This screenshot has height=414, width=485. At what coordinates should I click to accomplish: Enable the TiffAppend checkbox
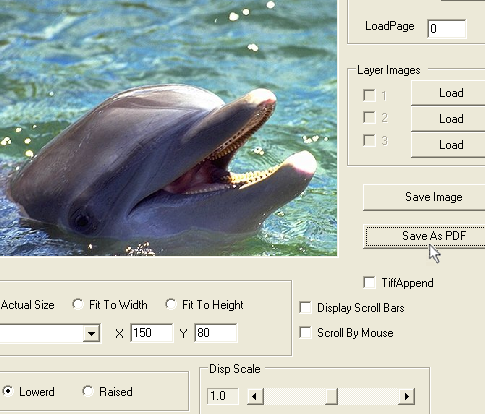point(369,282)
